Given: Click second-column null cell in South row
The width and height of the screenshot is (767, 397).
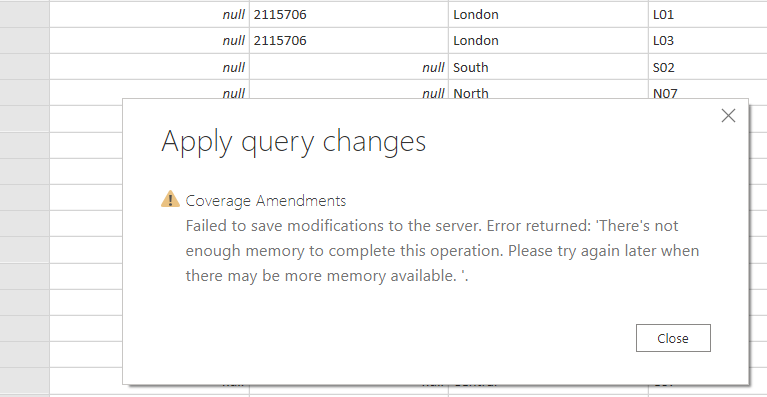Looking at the screenshot, I should coord(349,67).
